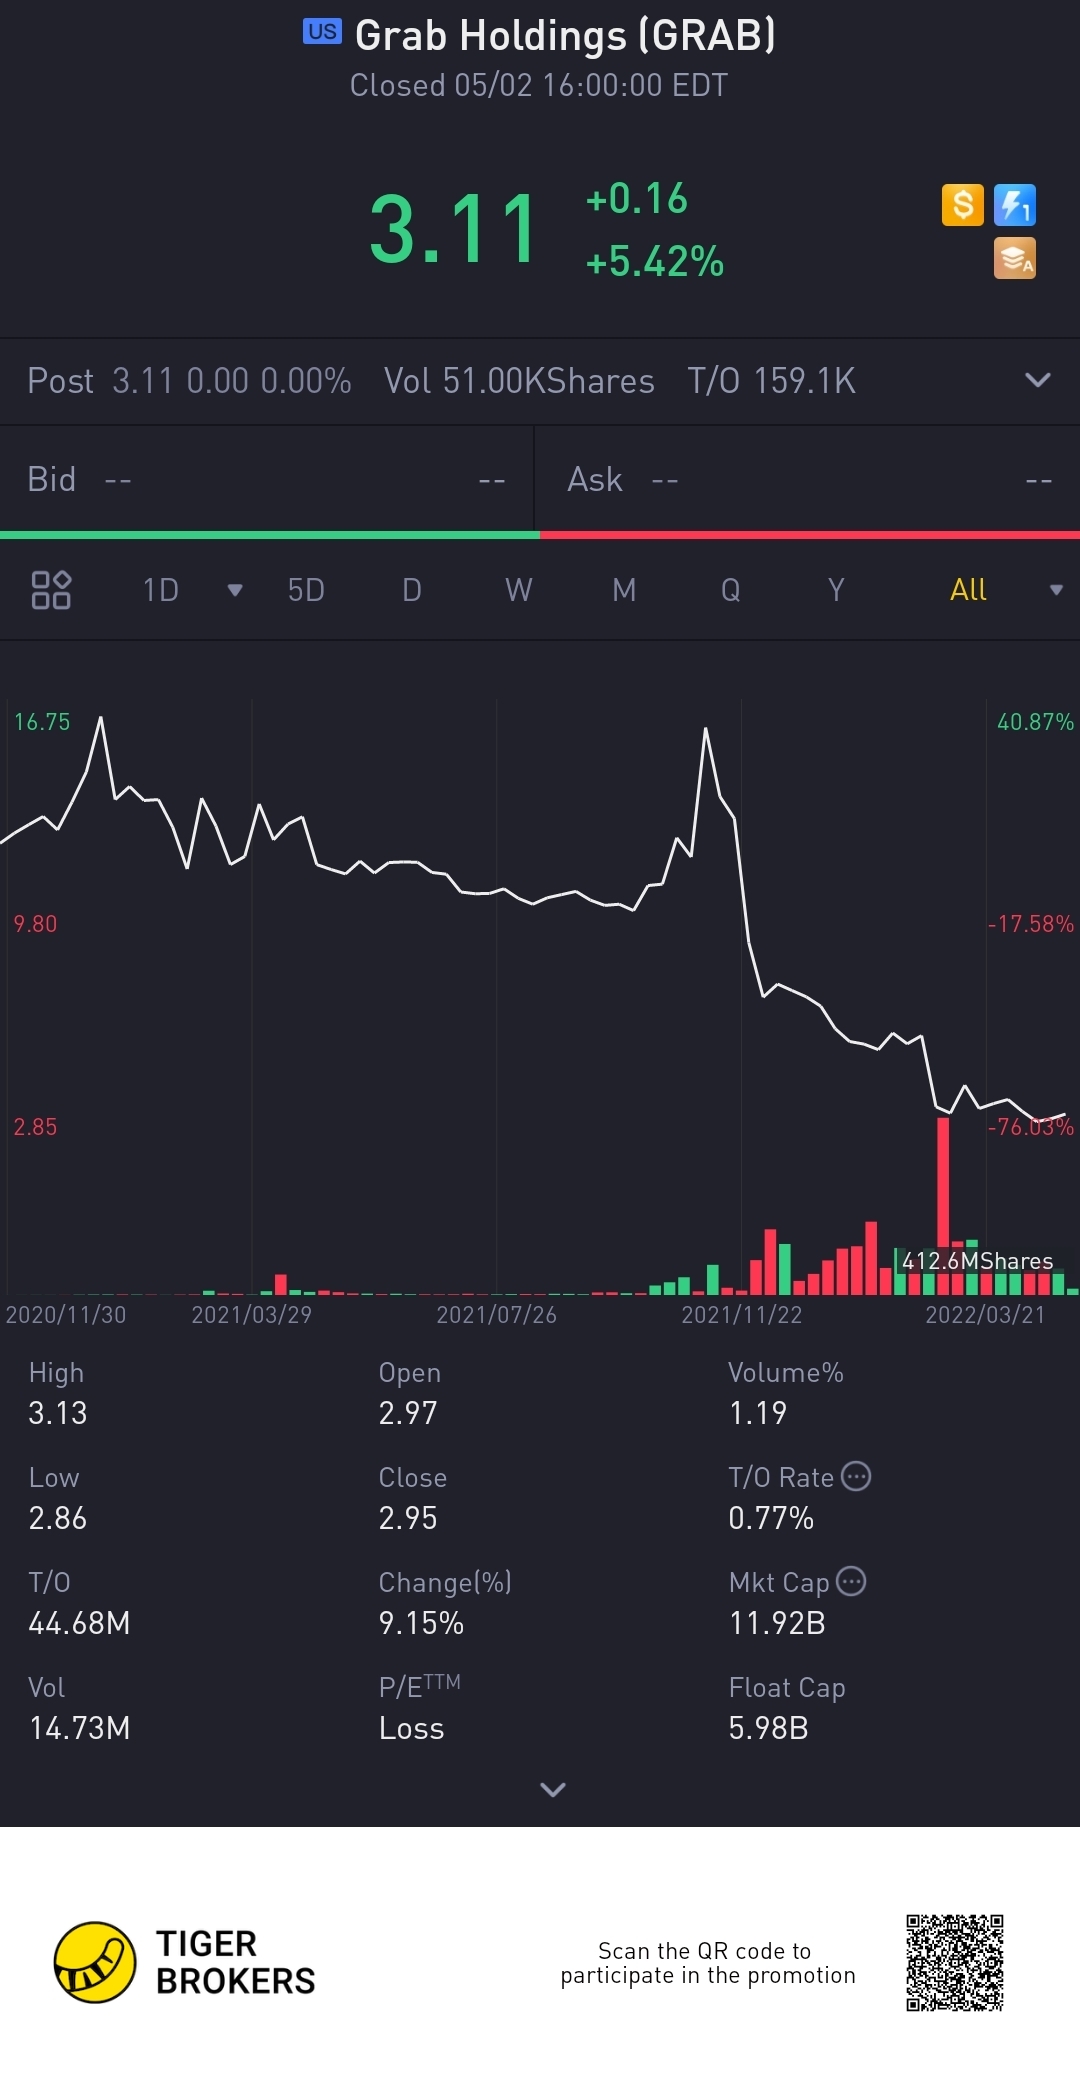This screenshot has height=2099, width=1080.
Task: Tap the US market flag badge
Action: 322,31
